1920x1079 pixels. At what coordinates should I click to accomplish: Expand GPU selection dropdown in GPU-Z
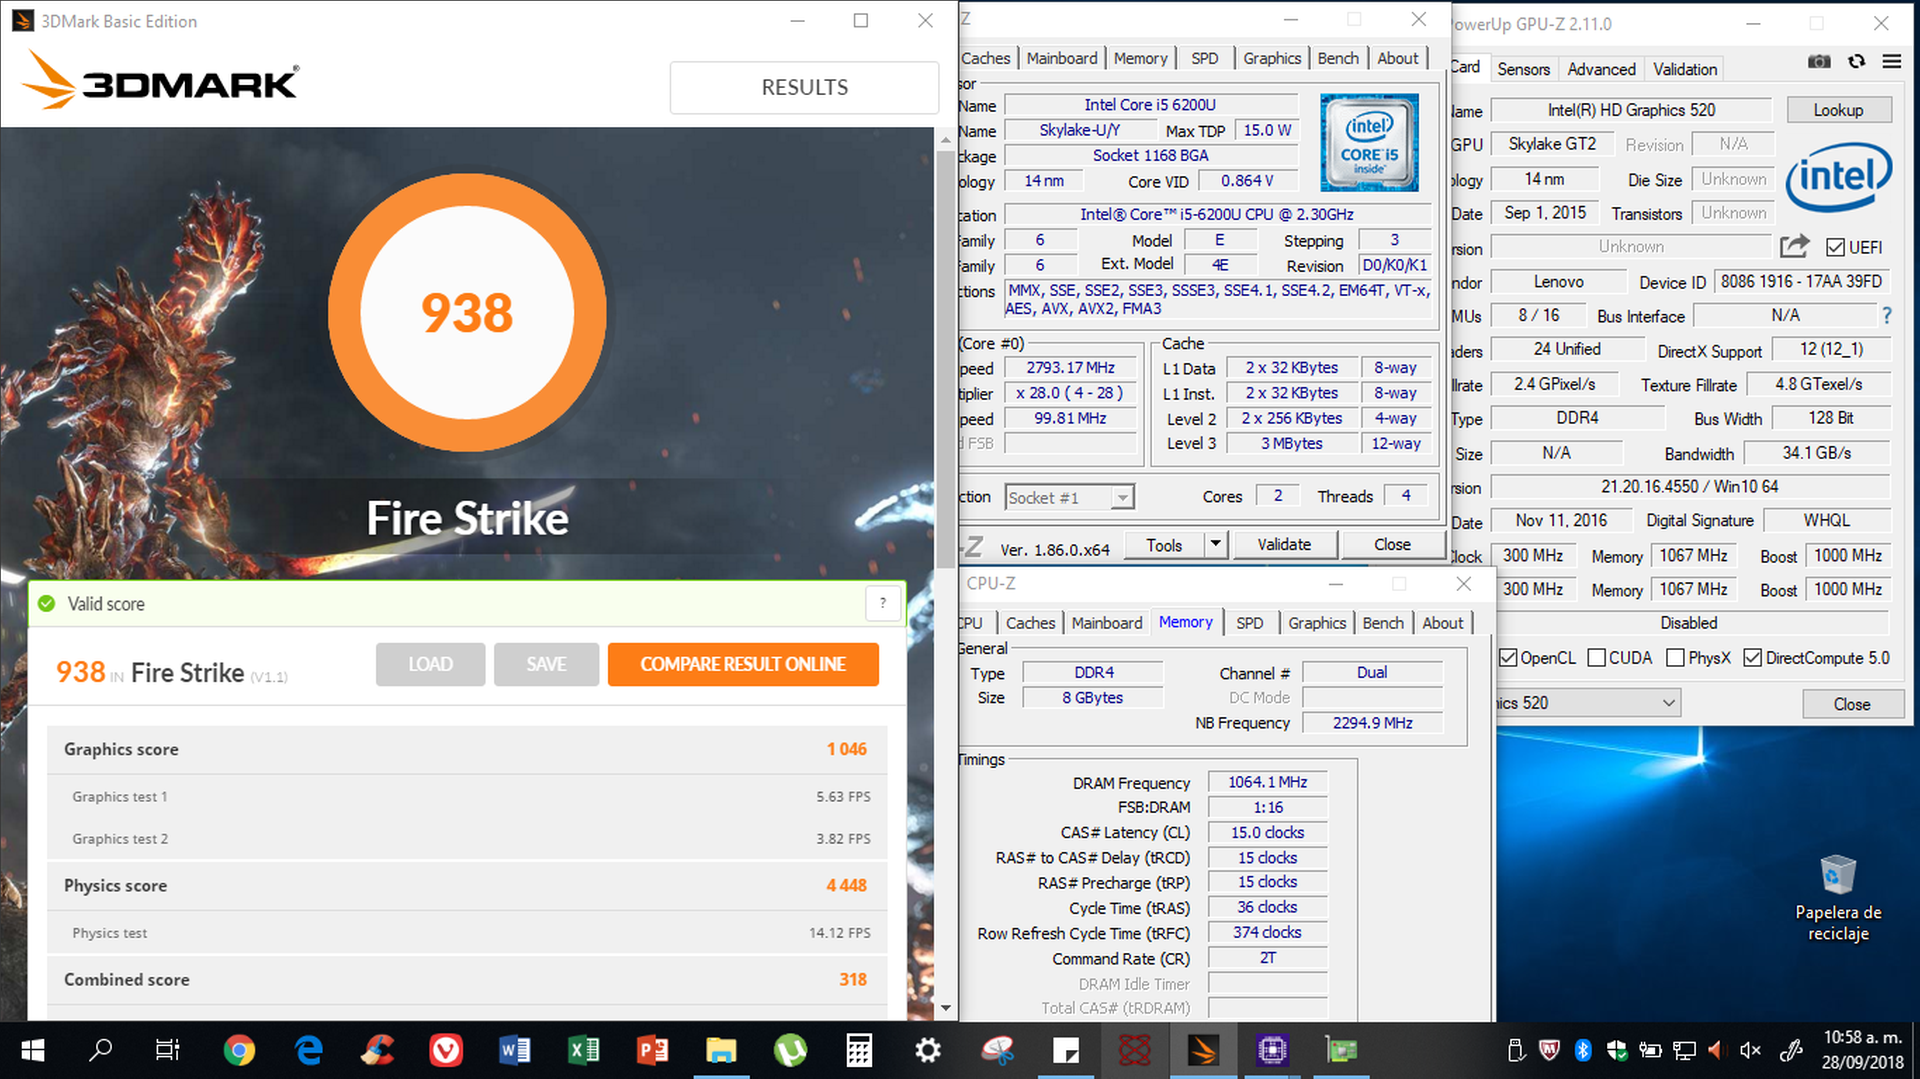point(1669,703)
